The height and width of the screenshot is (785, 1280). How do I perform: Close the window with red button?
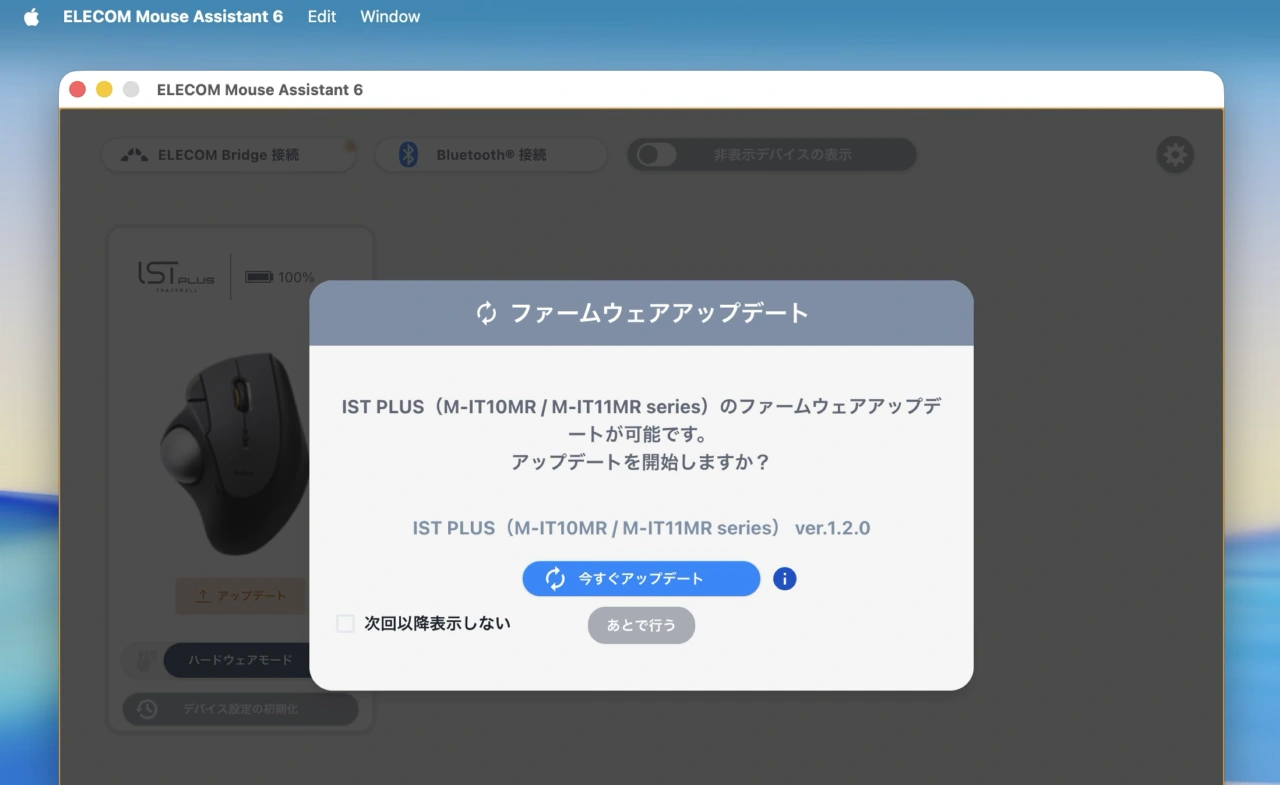pyautogui.click(x=78, y=90)
